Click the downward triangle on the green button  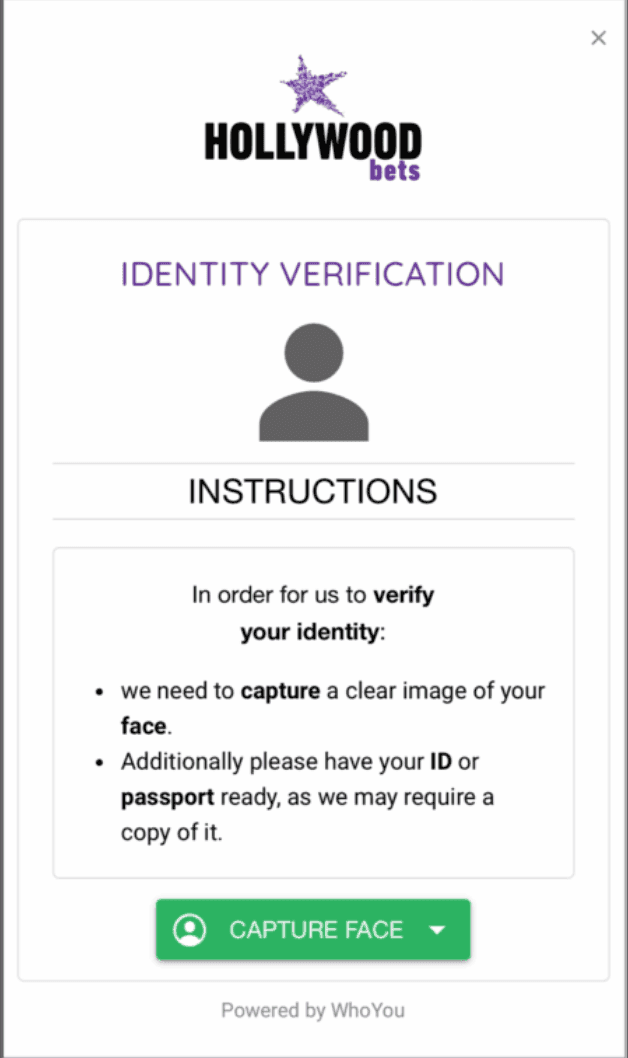click(x=437, y=929)
